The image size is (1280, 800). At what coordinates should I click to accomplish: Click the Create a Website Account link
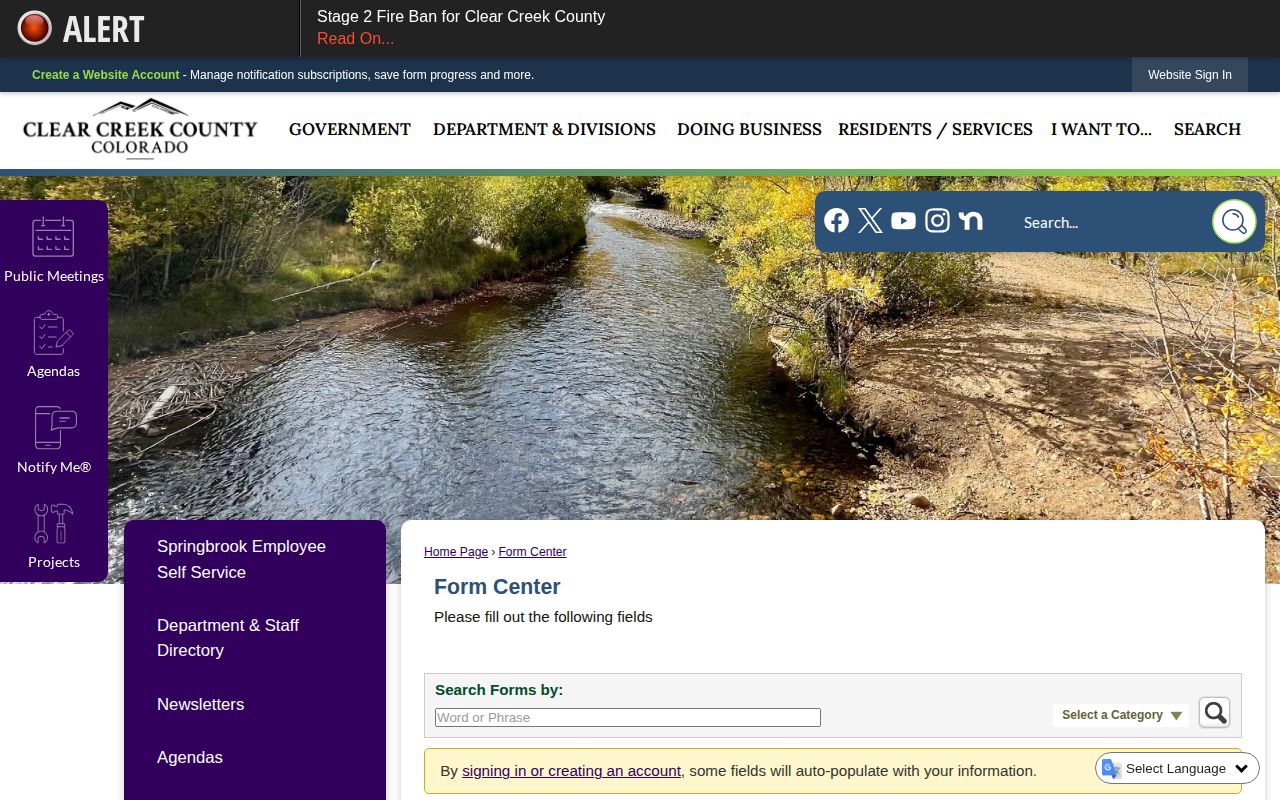(106, 75)
